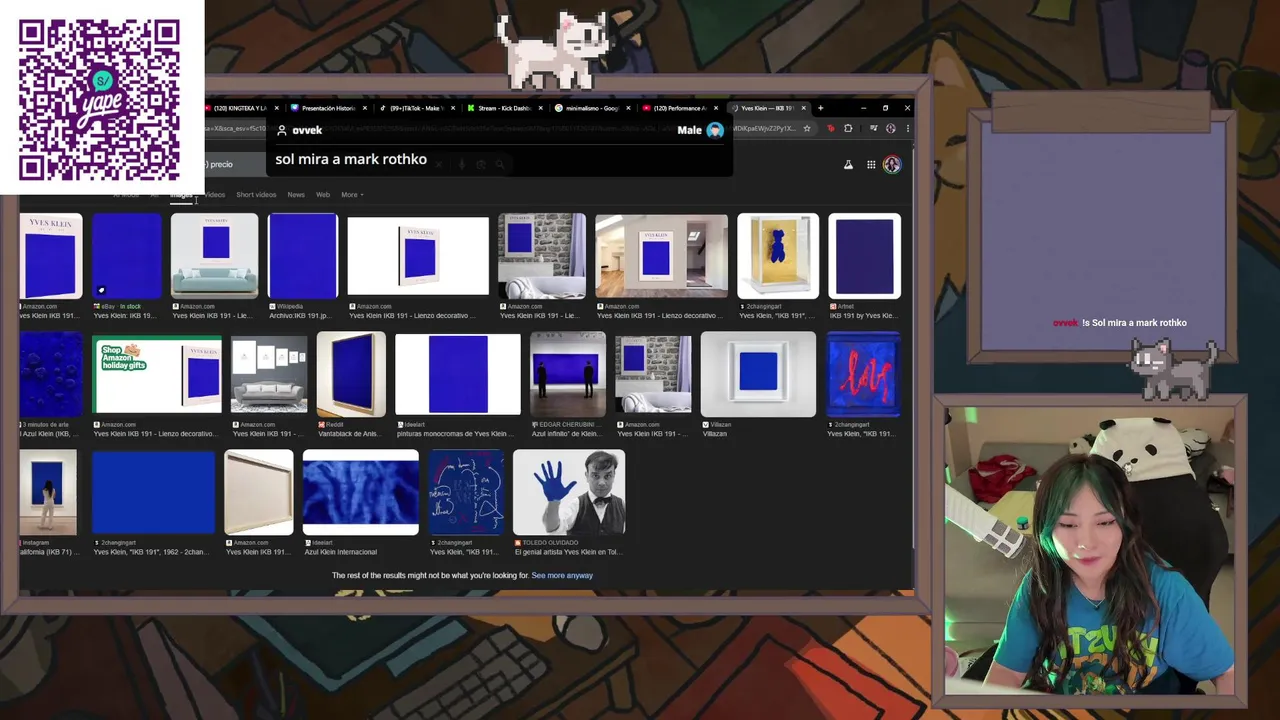1280x720 pixels.
Task: Close the Performance YouTube tab
Action: point(716,108)
